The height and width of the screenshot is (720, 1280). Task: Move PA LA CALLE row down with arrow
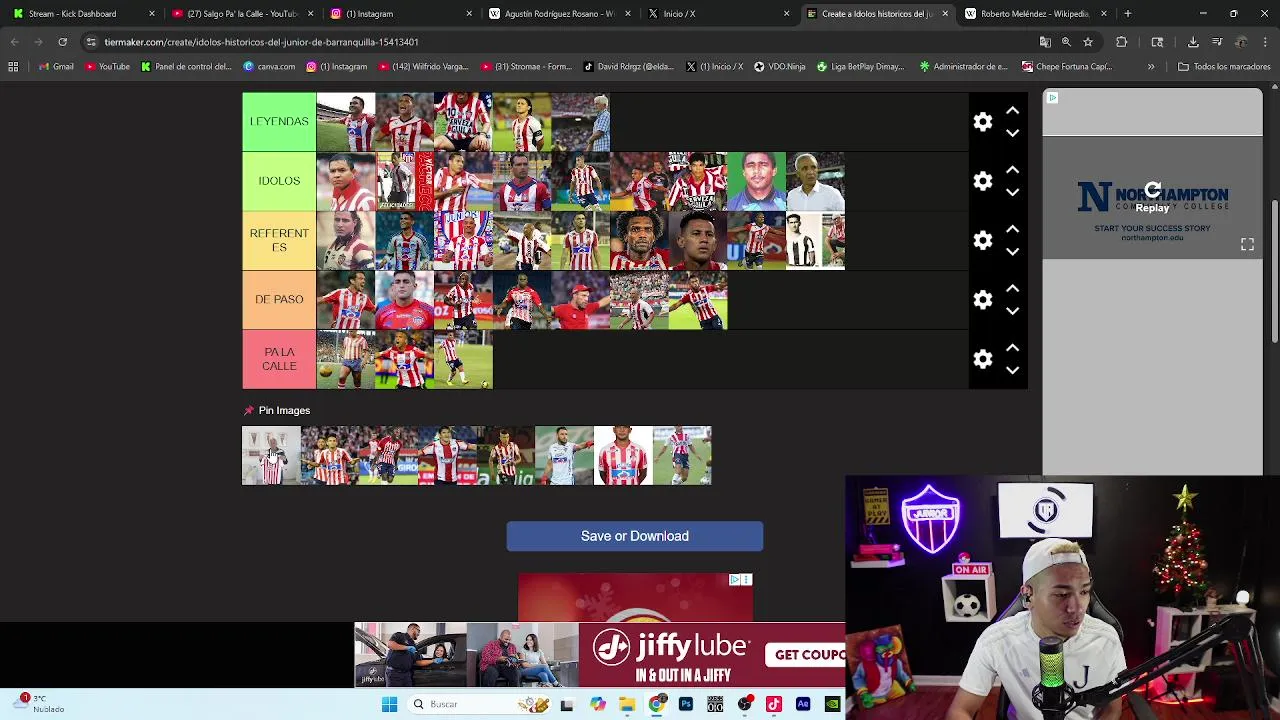[x=1012, y=370]
